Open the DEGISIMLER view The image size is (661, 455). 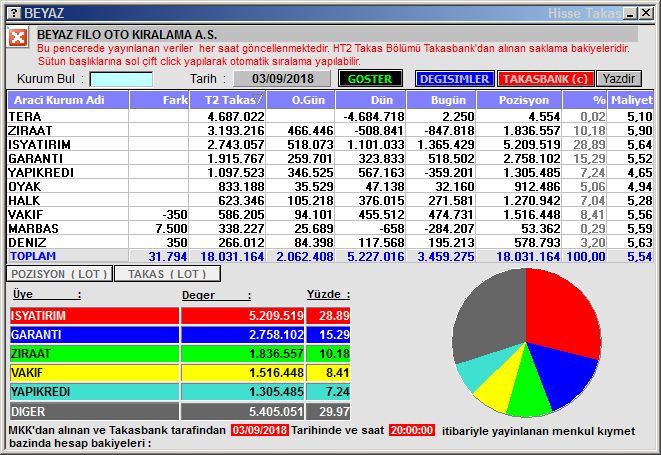pos(454,79)
